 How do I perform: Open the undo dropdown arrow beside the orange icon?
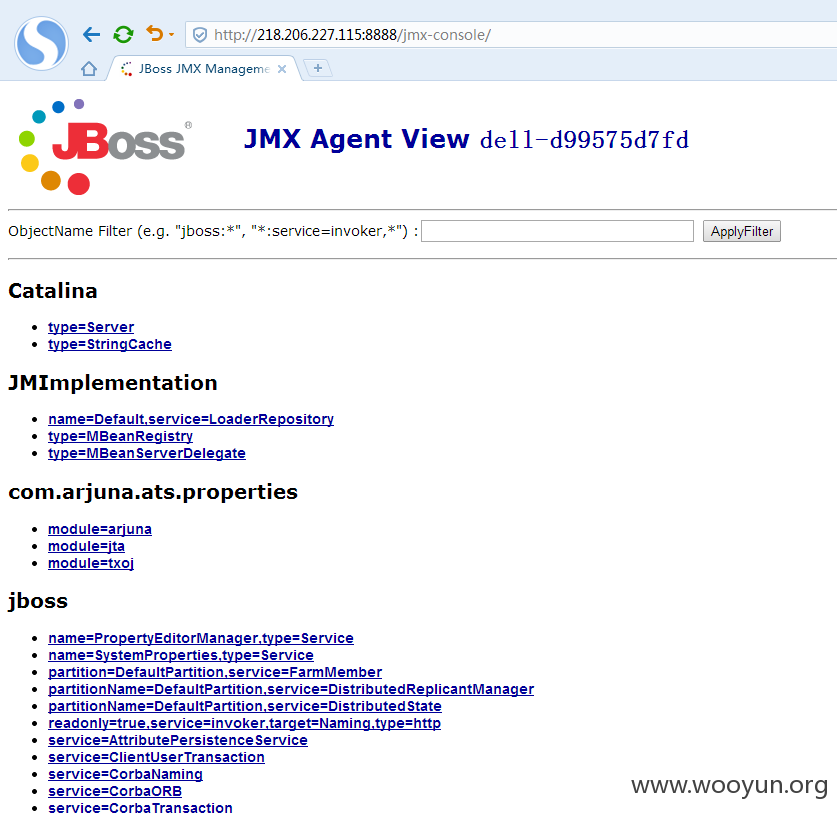tap(171, 35)
